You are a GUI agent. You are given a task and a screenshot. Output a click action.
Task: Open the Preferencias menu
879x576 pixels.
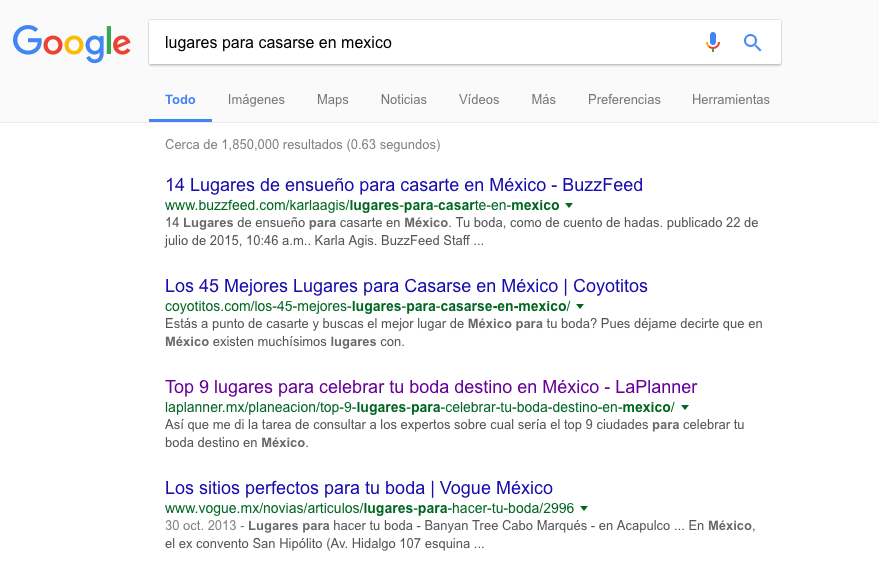pos(624,100)
